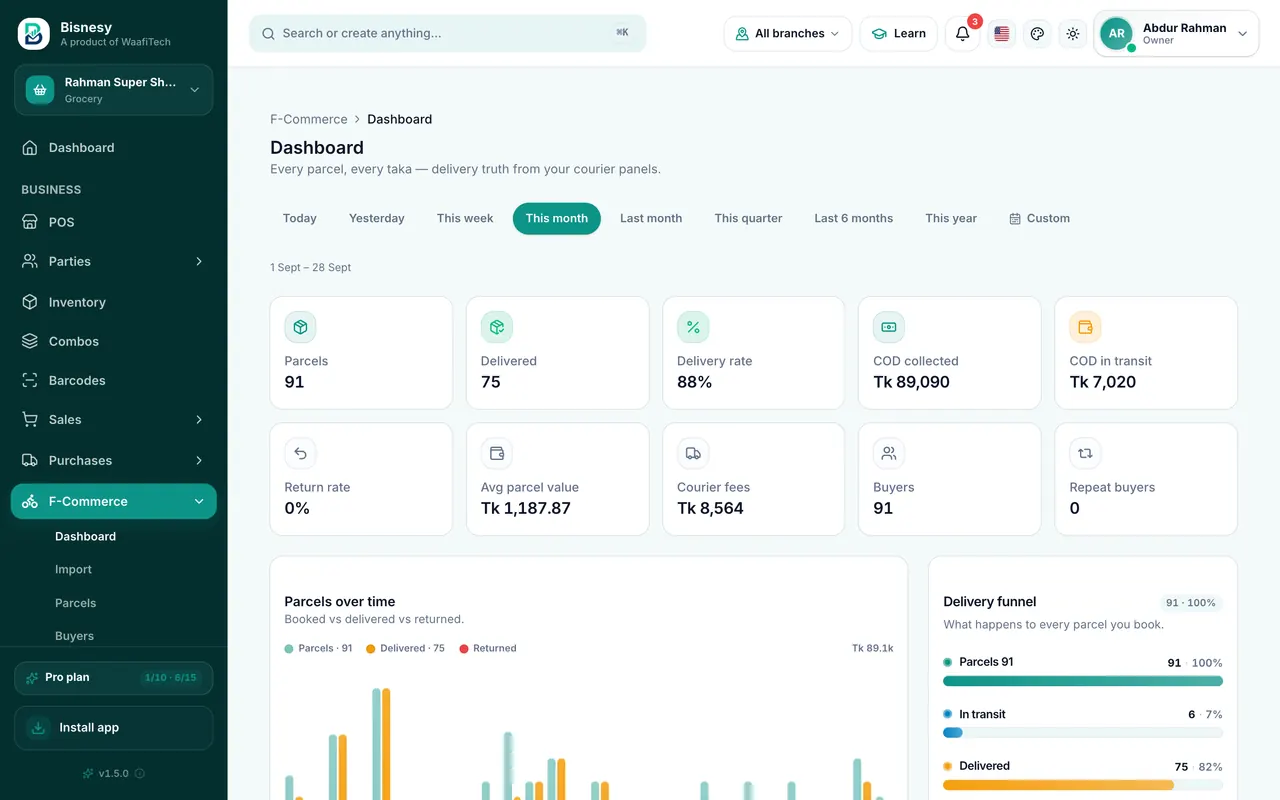This screenshot has height=800, width=1280.
Task: Click the Return rate arrow icon
Action: (x=300, y=453)
